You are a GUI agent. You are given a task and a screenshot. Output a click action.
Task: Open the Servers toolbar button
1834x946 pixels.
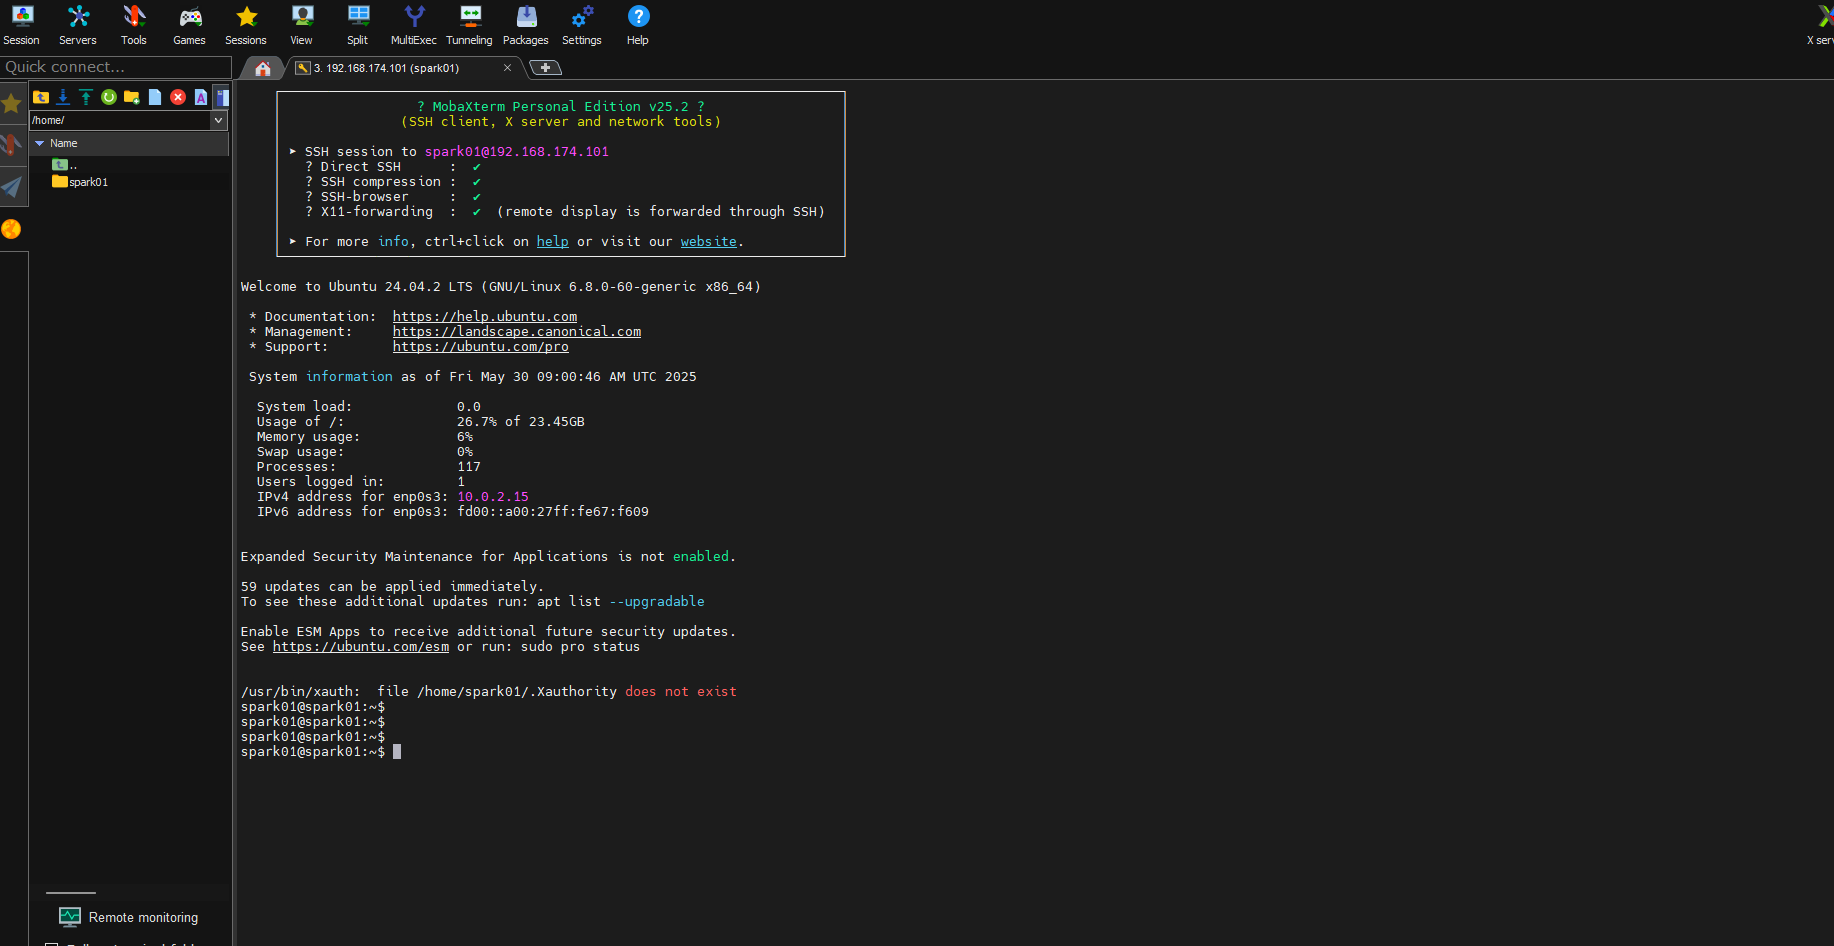pos(78,25)
